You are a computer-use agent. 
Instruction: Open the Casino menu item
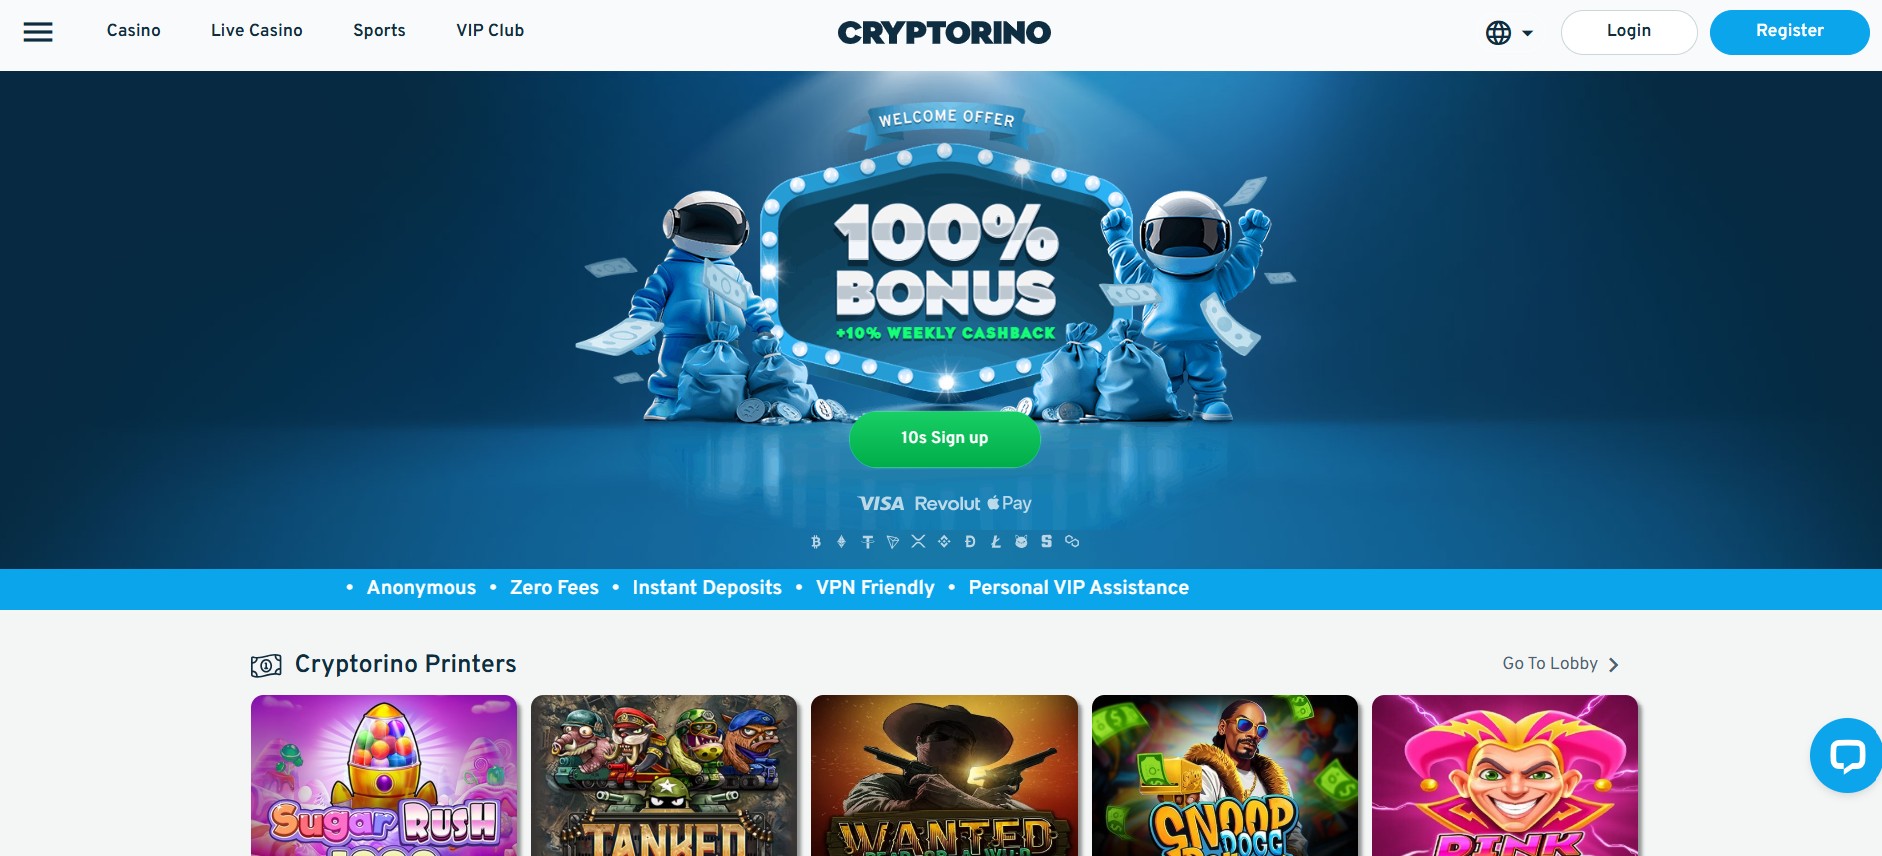[x=134, y=31]
